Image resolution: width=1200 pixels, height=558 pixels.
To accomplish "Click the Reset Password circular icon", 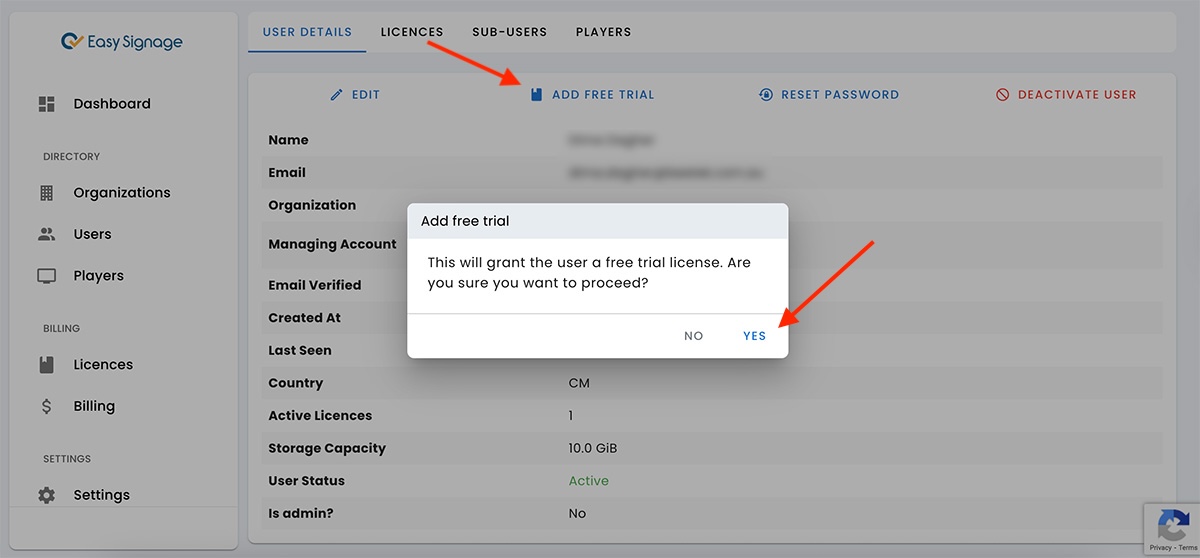I will tap(766, 95).
